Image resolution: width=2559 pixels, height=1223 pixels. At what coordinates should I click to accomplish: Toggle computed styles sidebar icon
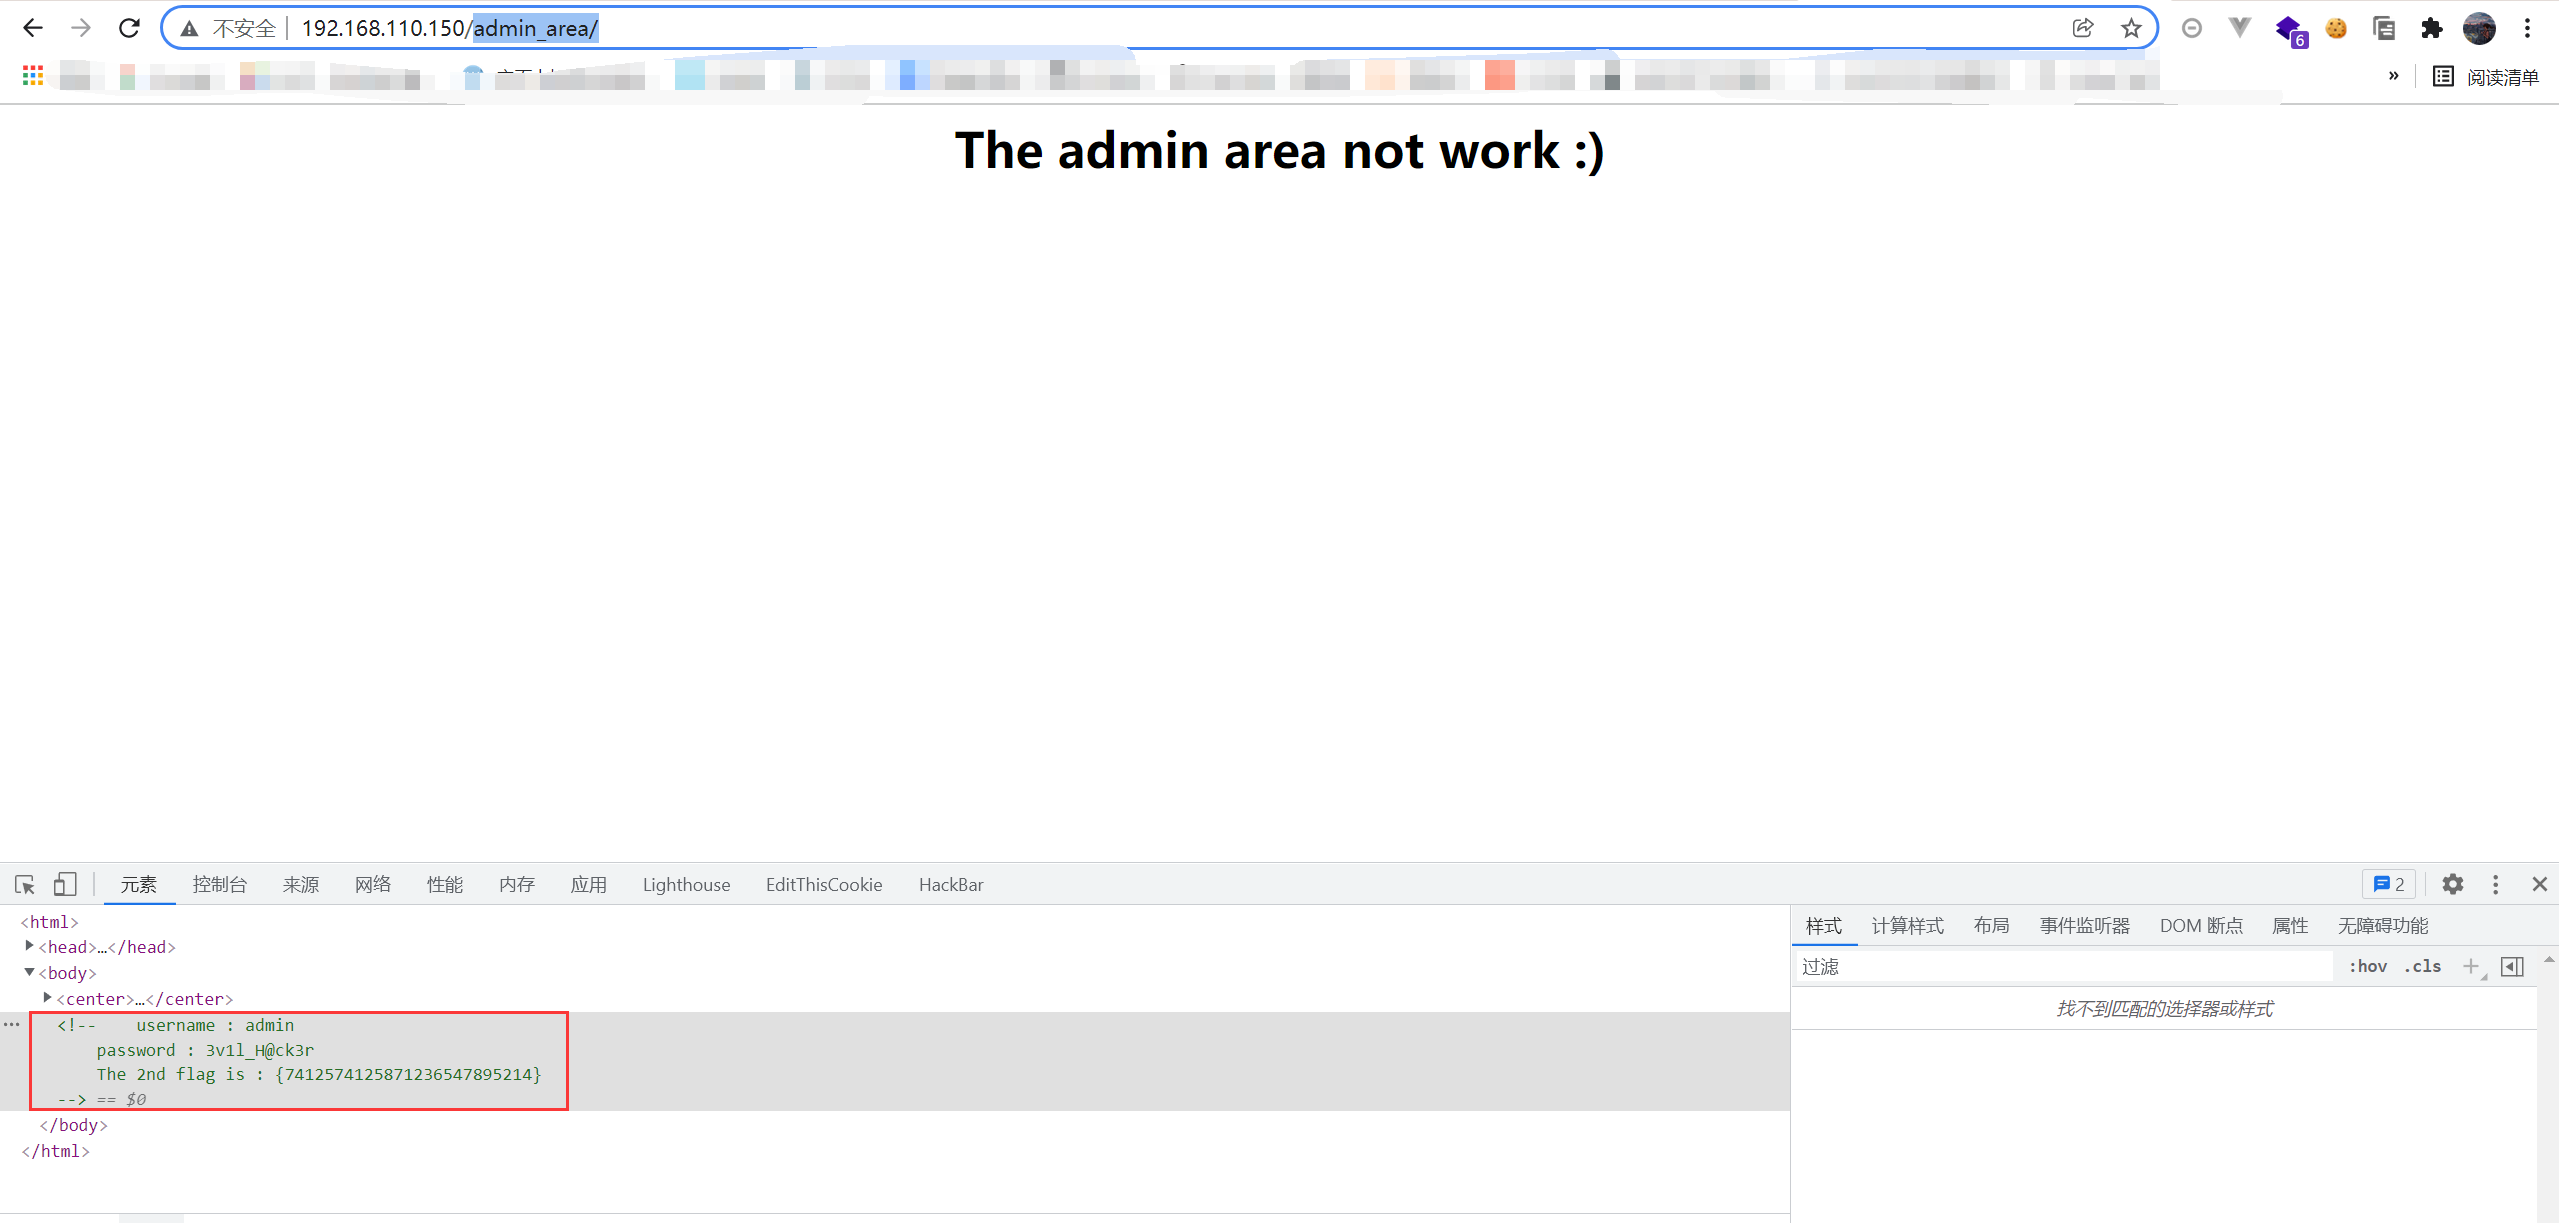tap(2511, 966)
